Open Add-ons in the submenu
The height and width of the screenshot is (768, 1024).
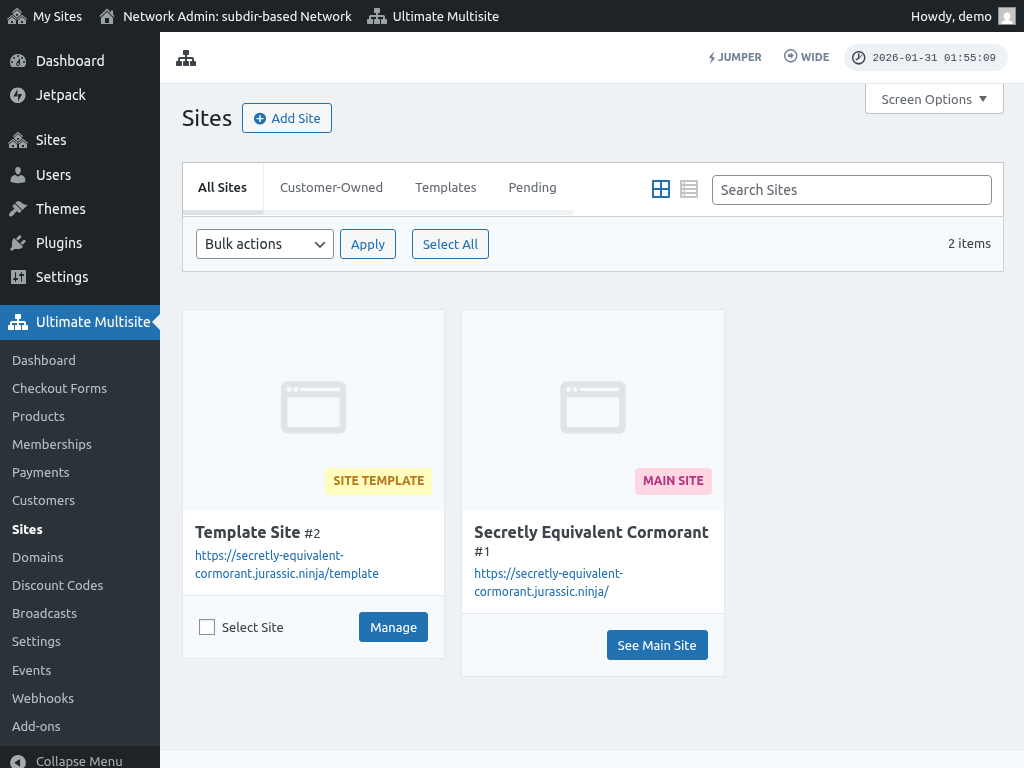click(x=36, y=727)
